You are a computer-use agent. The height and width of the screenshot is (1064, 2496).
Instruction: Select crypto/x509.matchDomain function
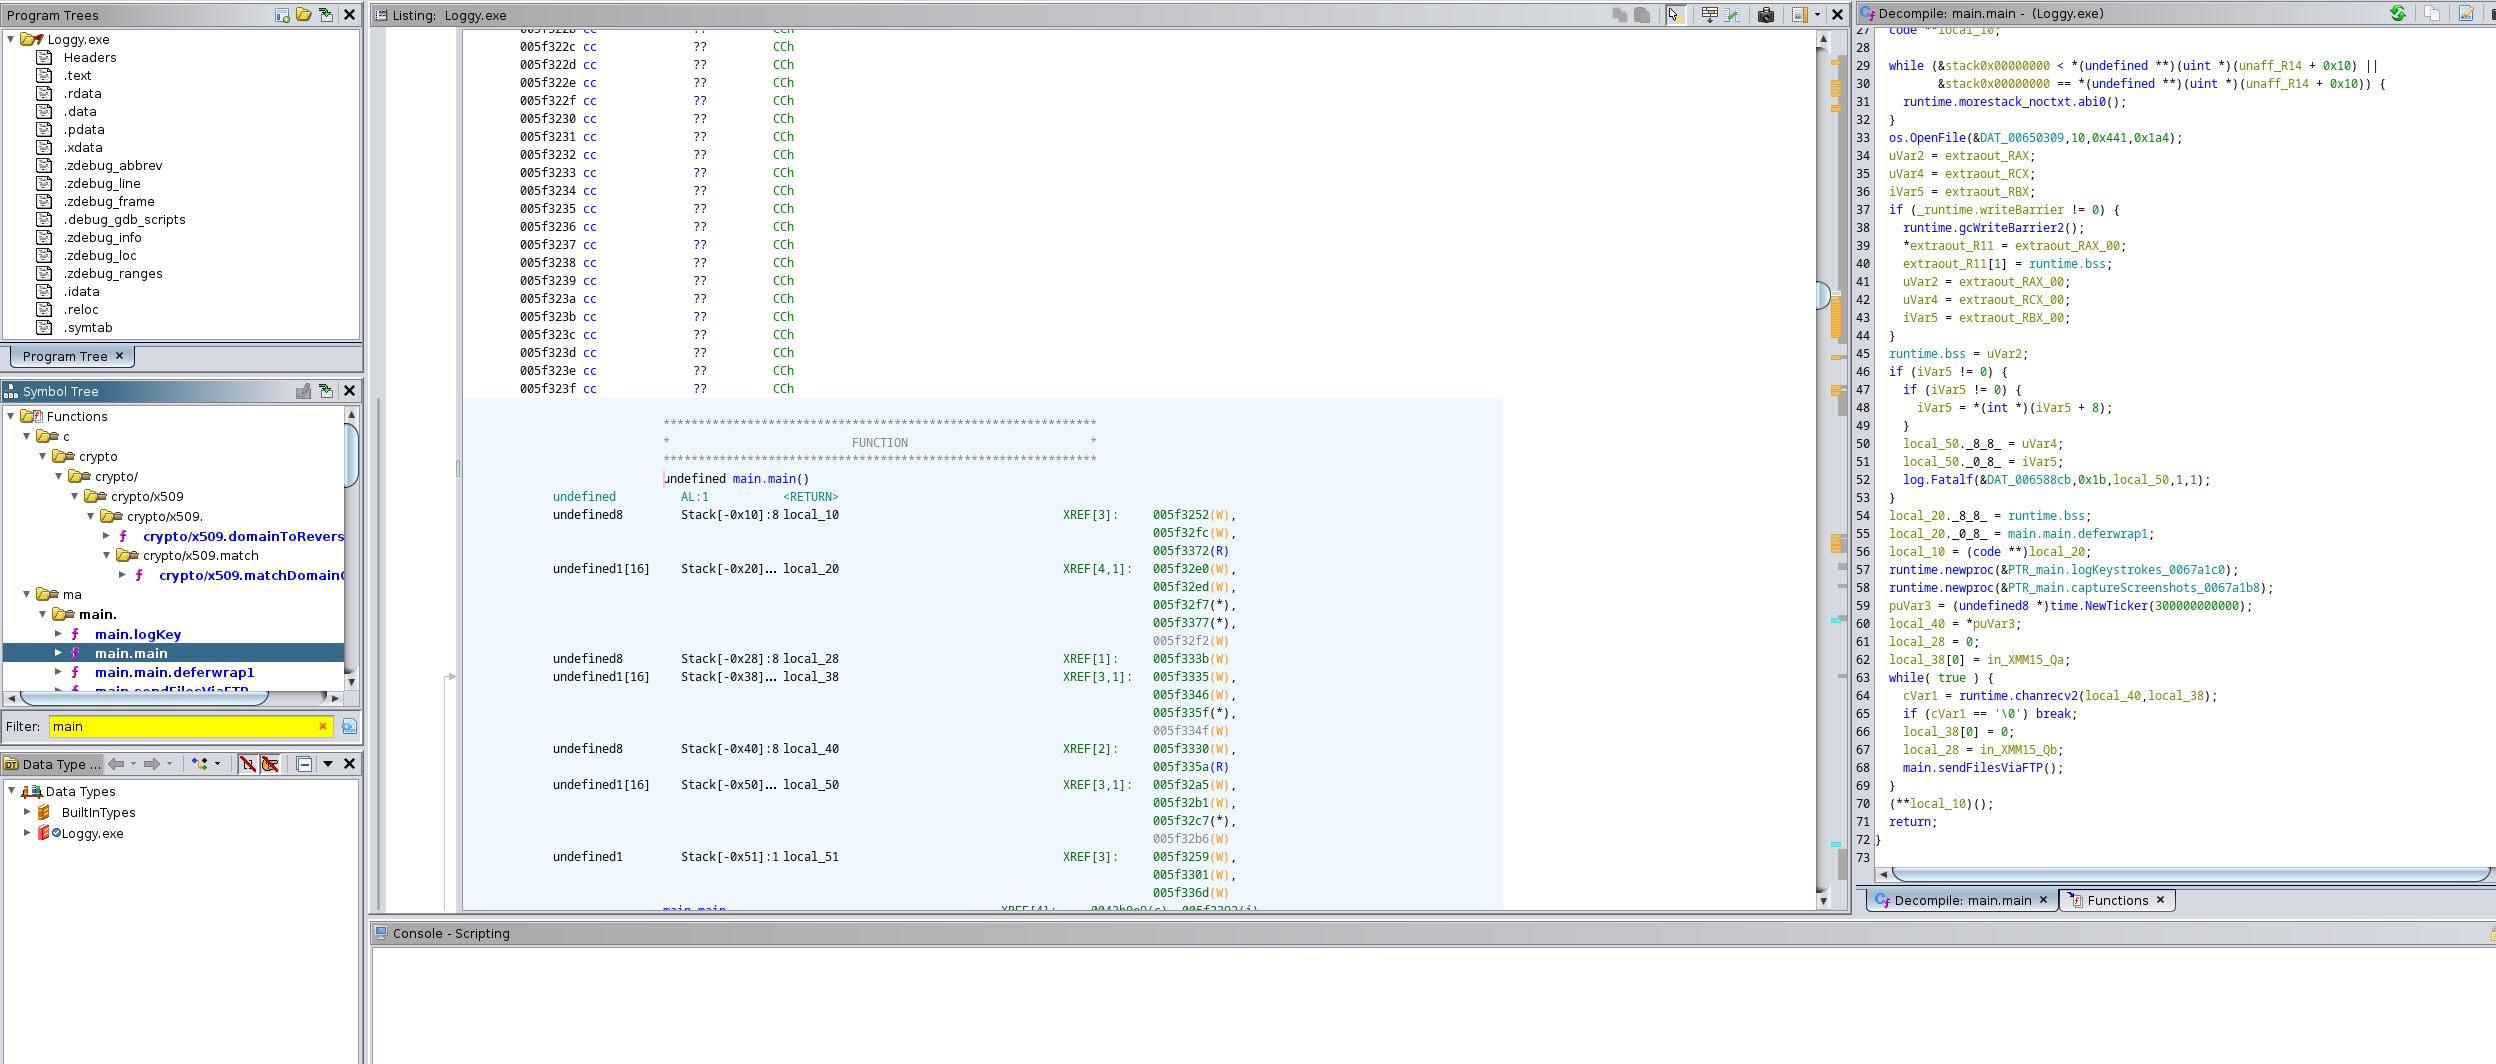pos(251,575)
